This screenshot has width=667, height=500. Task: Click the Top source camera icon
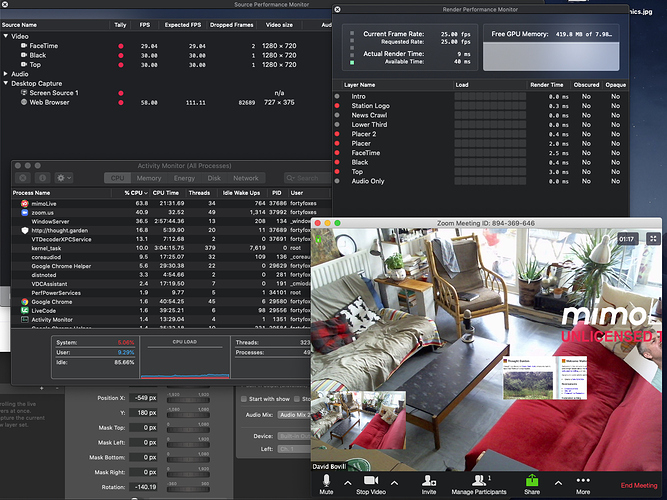point(24,65)
